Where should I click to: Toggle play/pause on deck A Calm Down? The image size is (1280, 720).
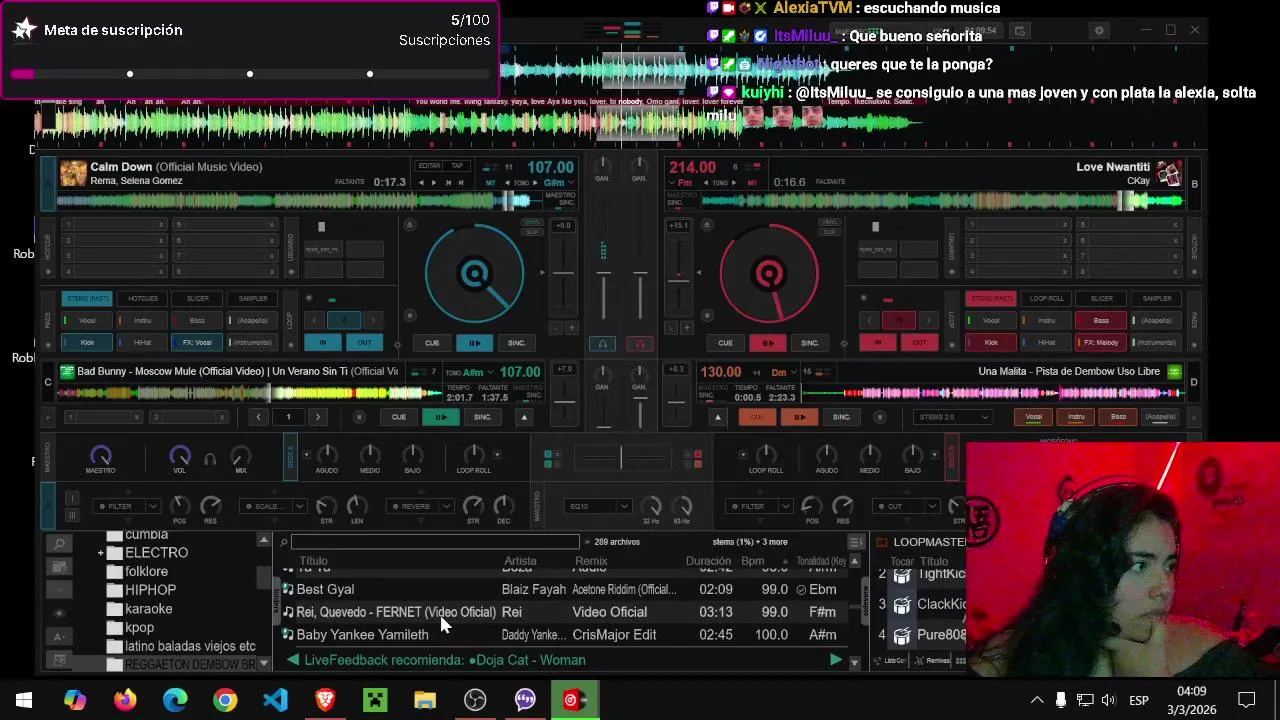[x=474, y=343]
